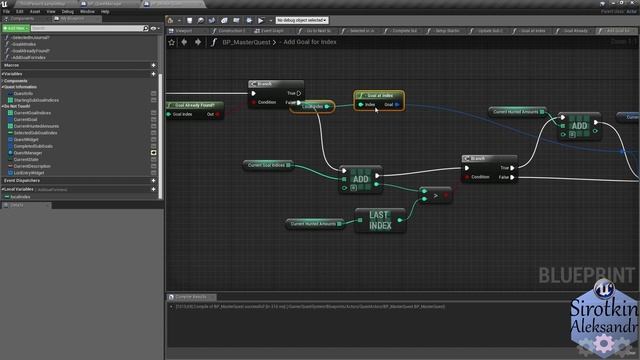Select the AddGoalForIndex function in list
The image size is (640, 360).
(x=29, y=58)
